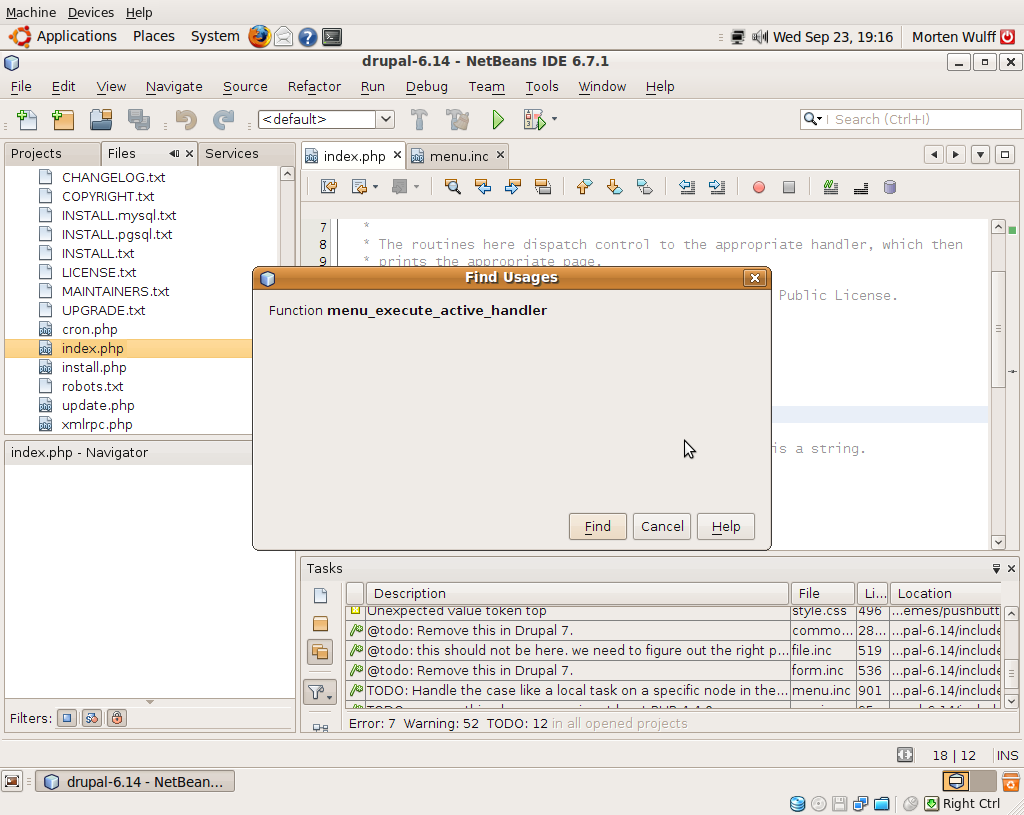Click drupal-6.14 NetBeans taskbar button
1024x815 pixels.
click(135, 782)
